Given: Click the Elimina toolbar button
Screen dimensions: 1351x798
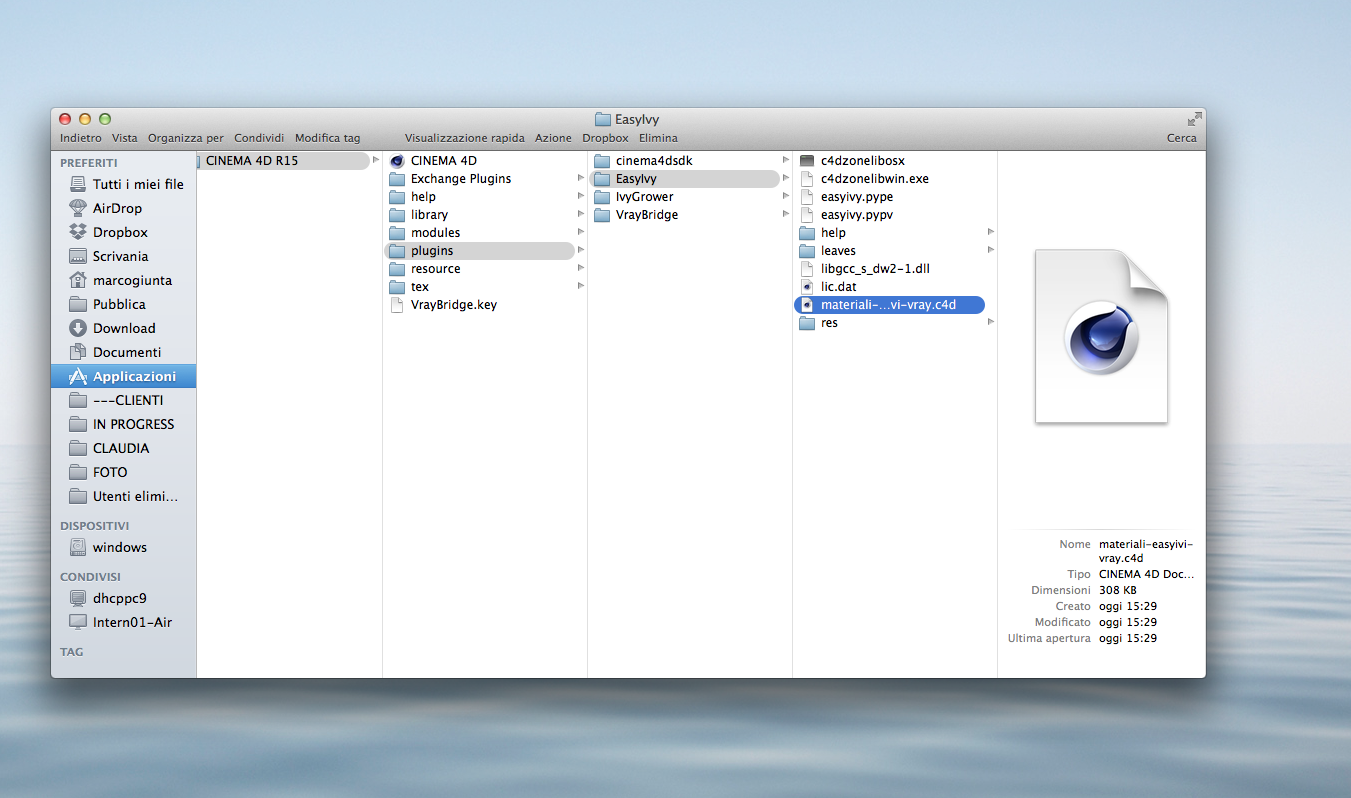Looking at the screenshot, I should [x=658, y=138].
